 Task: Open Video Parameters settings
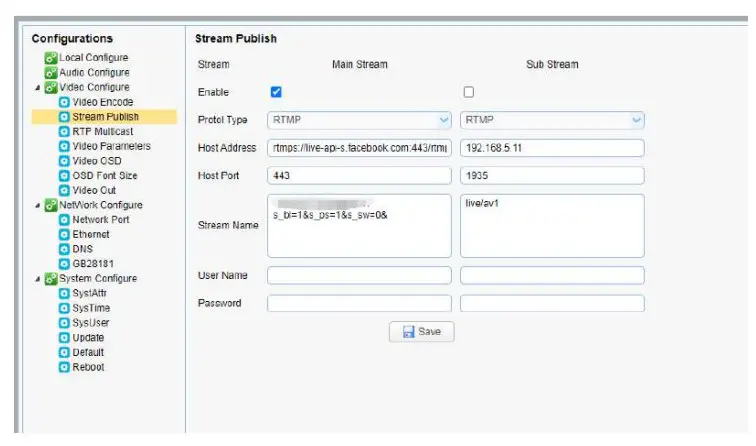[x=111, y=146]
